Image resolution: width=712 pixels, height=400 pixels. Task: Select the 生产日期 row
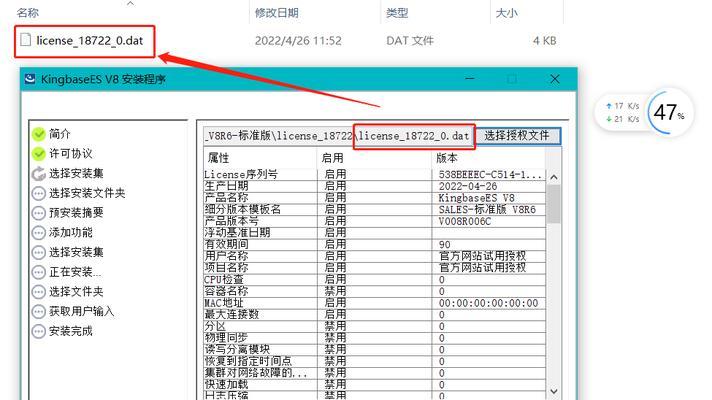[374, 186]
